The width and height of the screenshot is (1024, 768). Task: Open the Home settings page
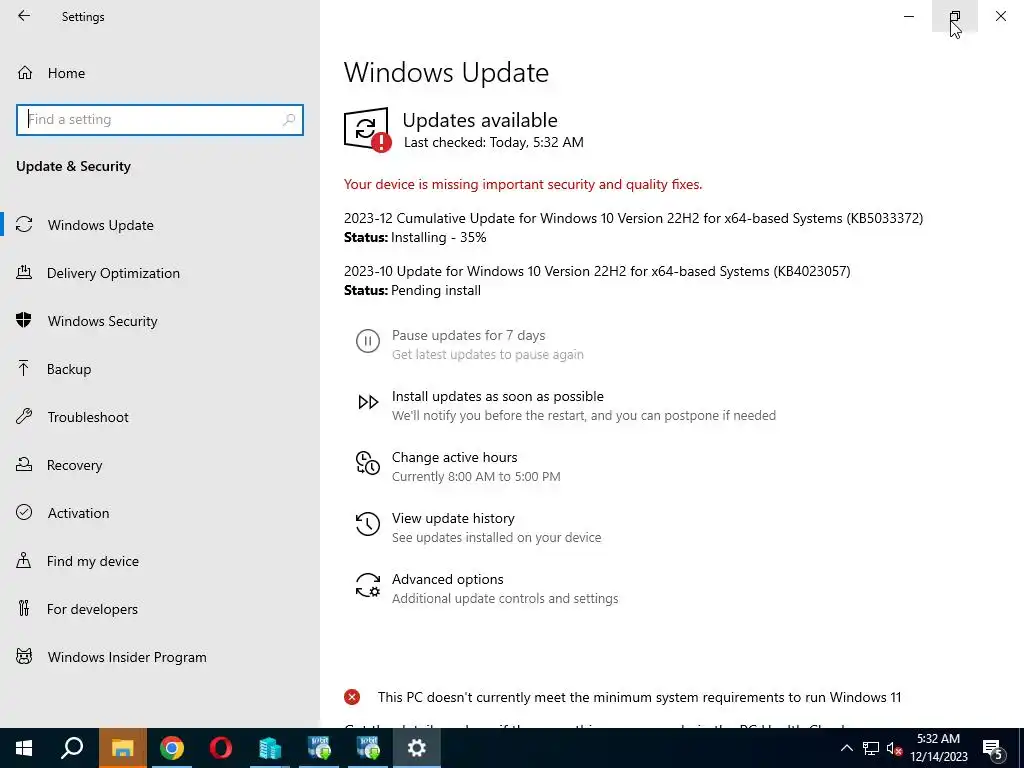66,73
